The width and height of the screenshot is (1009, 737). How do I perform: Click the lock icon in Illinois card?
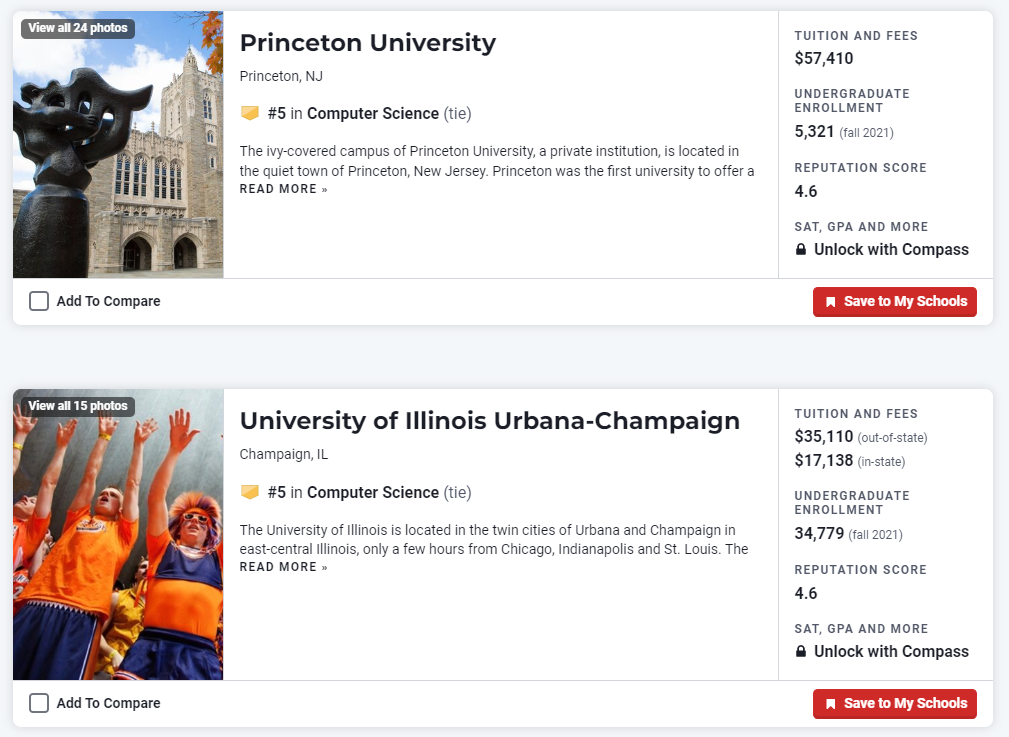(x=801, y=652)
